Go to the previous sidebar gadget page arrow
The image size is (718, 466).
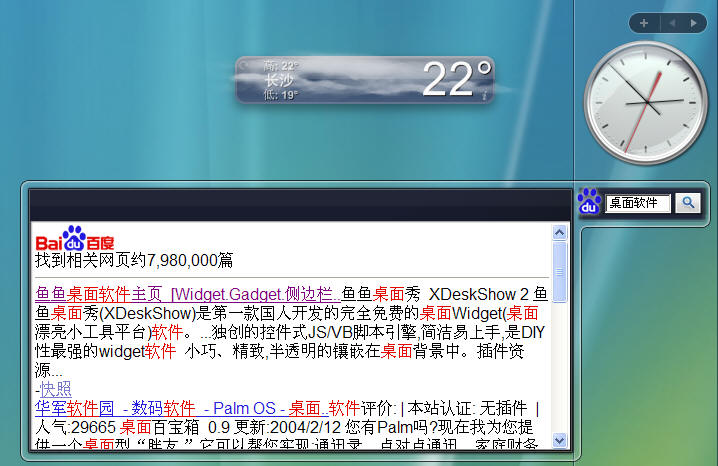(671, 22)
